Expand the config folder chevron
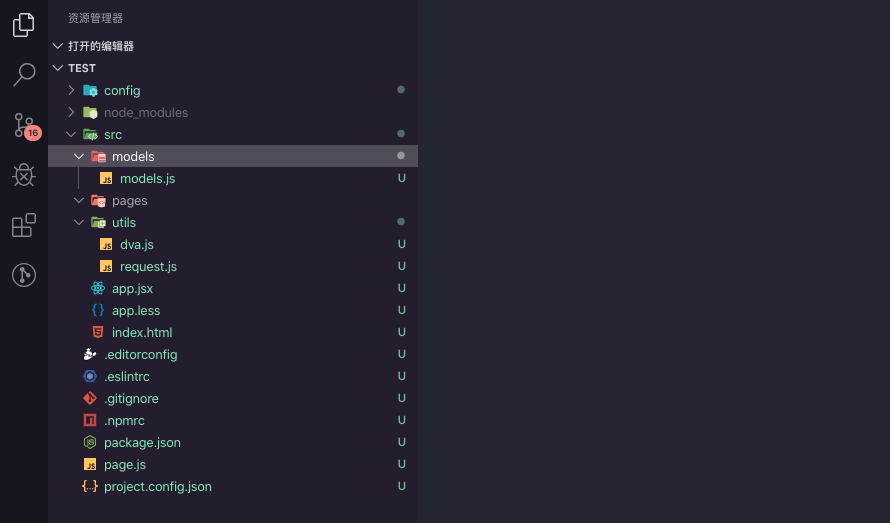Screen dimensions: 890x523 pyautogui.click(x=71, y=90)
